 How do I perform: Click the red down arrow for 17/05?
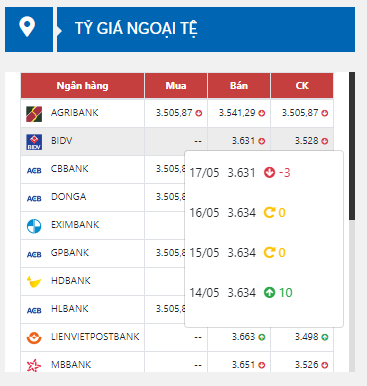click(269, 172)
